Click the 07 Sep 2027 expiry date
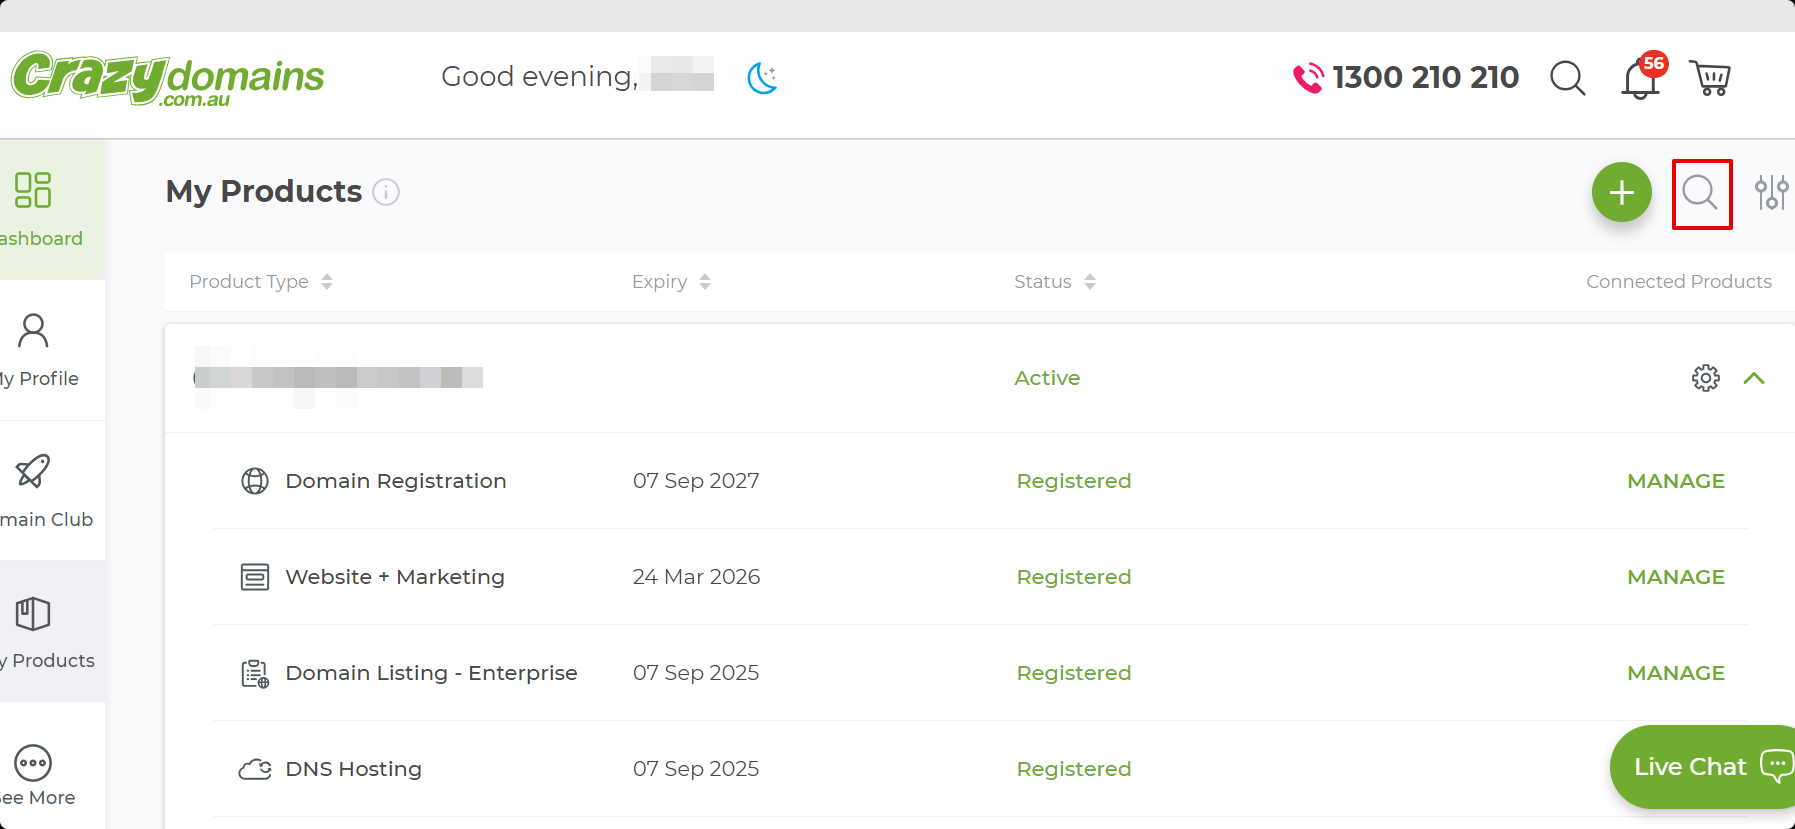The width and height of the screenshot is (1795, 829). [x=696, y=481]
